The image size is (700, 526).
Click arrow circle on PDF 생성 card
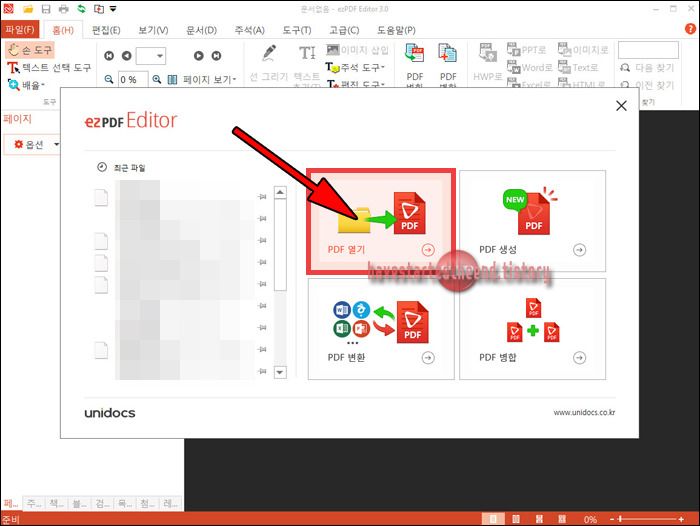[579, 250]
